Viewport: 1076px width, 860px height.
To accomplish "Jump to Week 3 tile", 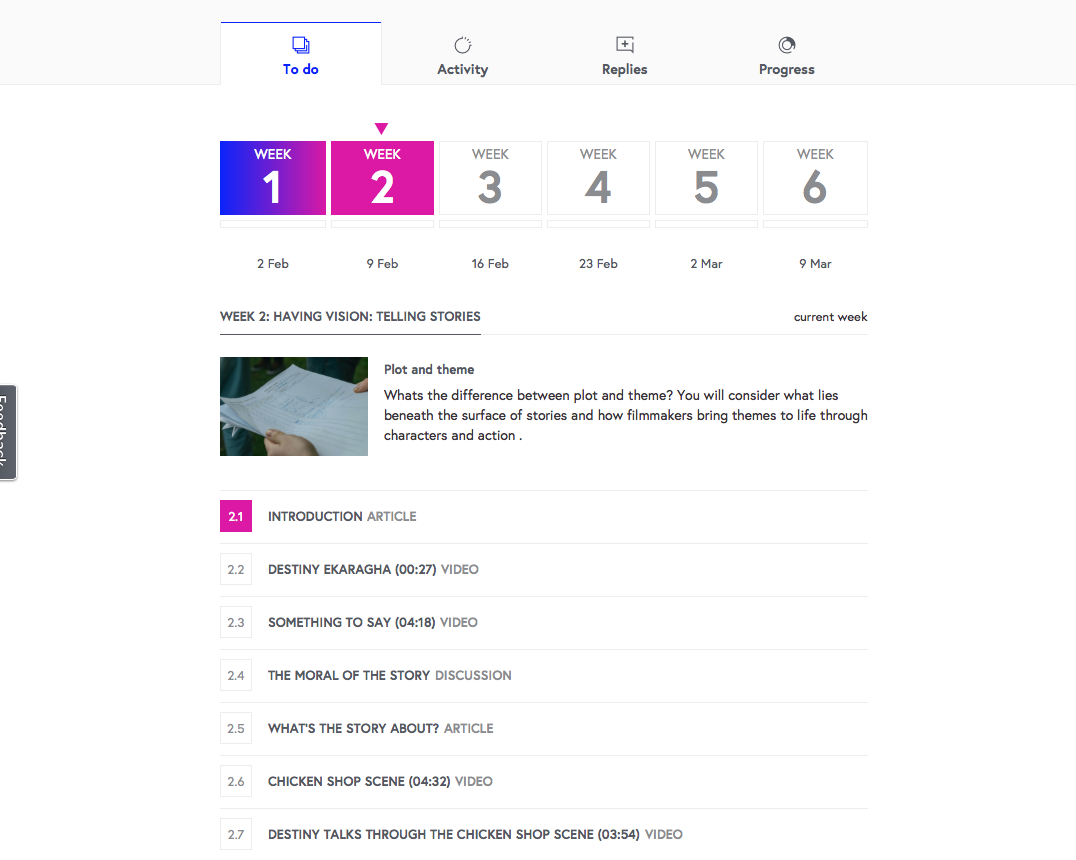I will [490, 178].
